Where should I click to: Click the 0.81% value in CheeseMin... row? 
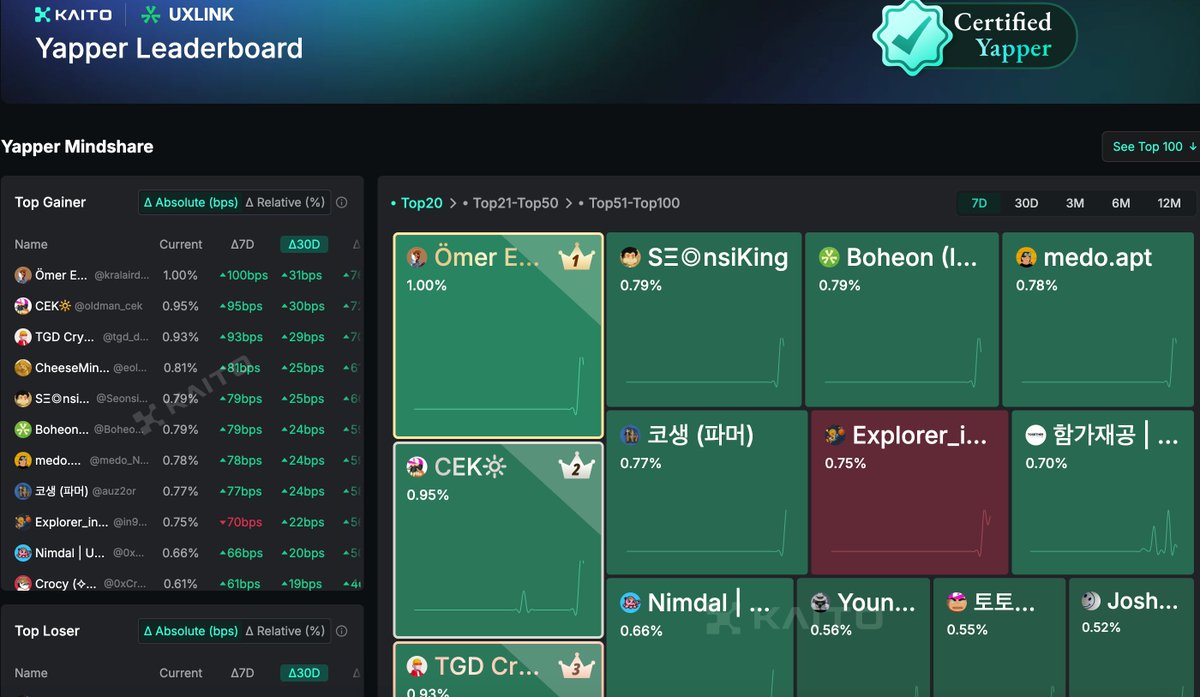click(180, 368)
